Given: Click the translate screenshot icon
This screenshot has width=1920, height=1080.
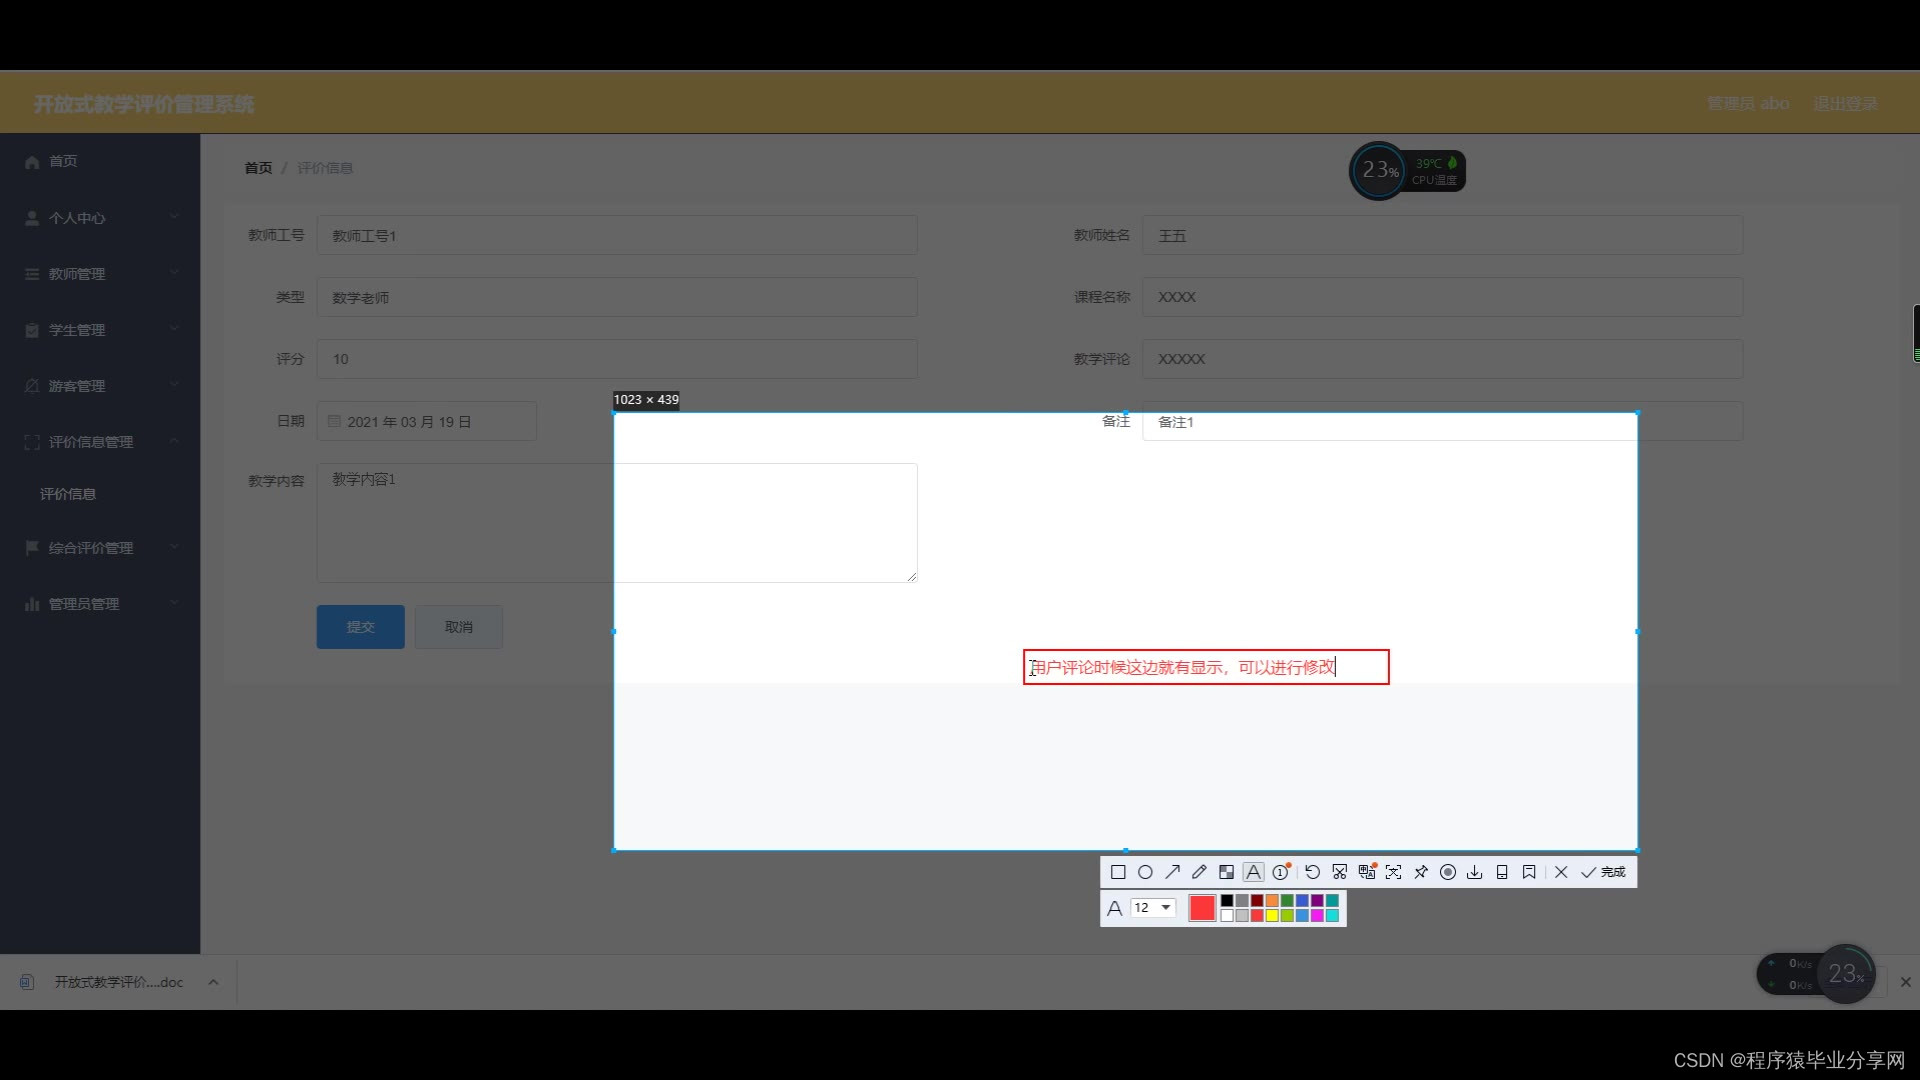Looking at the screenshot, I should (1367, 872).
